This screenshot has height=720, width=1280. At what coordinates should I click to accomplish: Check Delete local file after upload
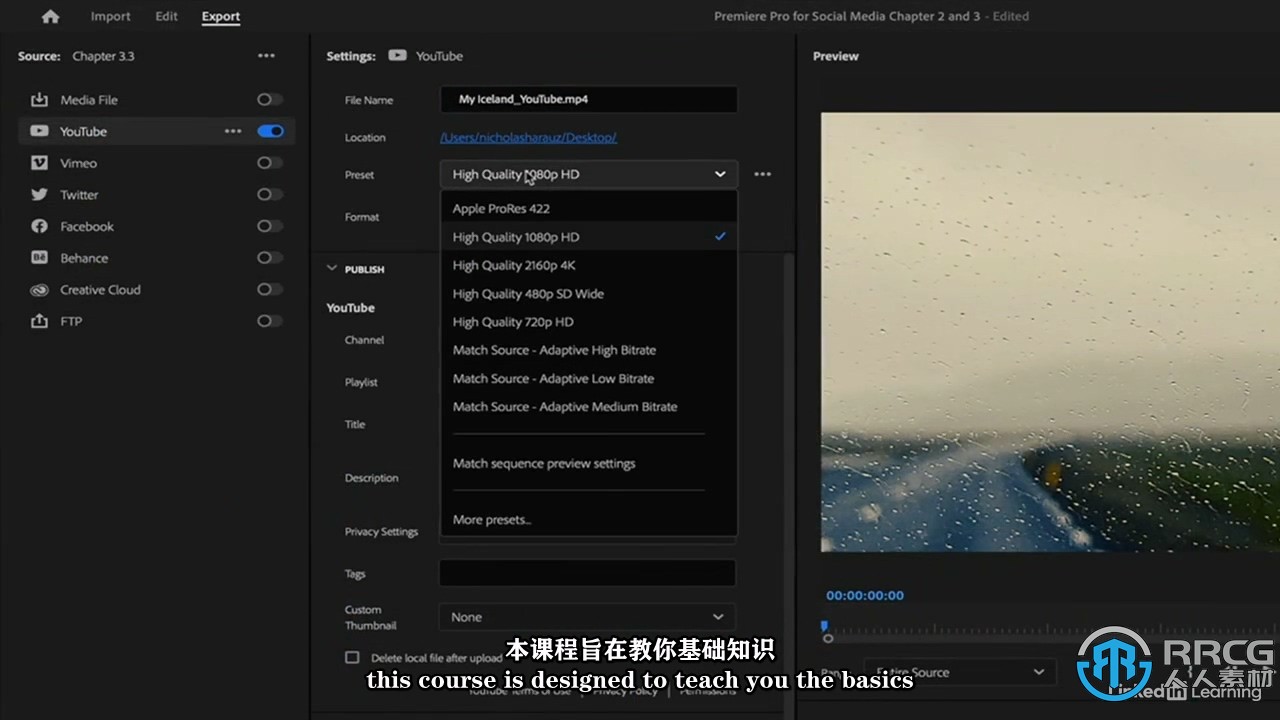[352, 657]
